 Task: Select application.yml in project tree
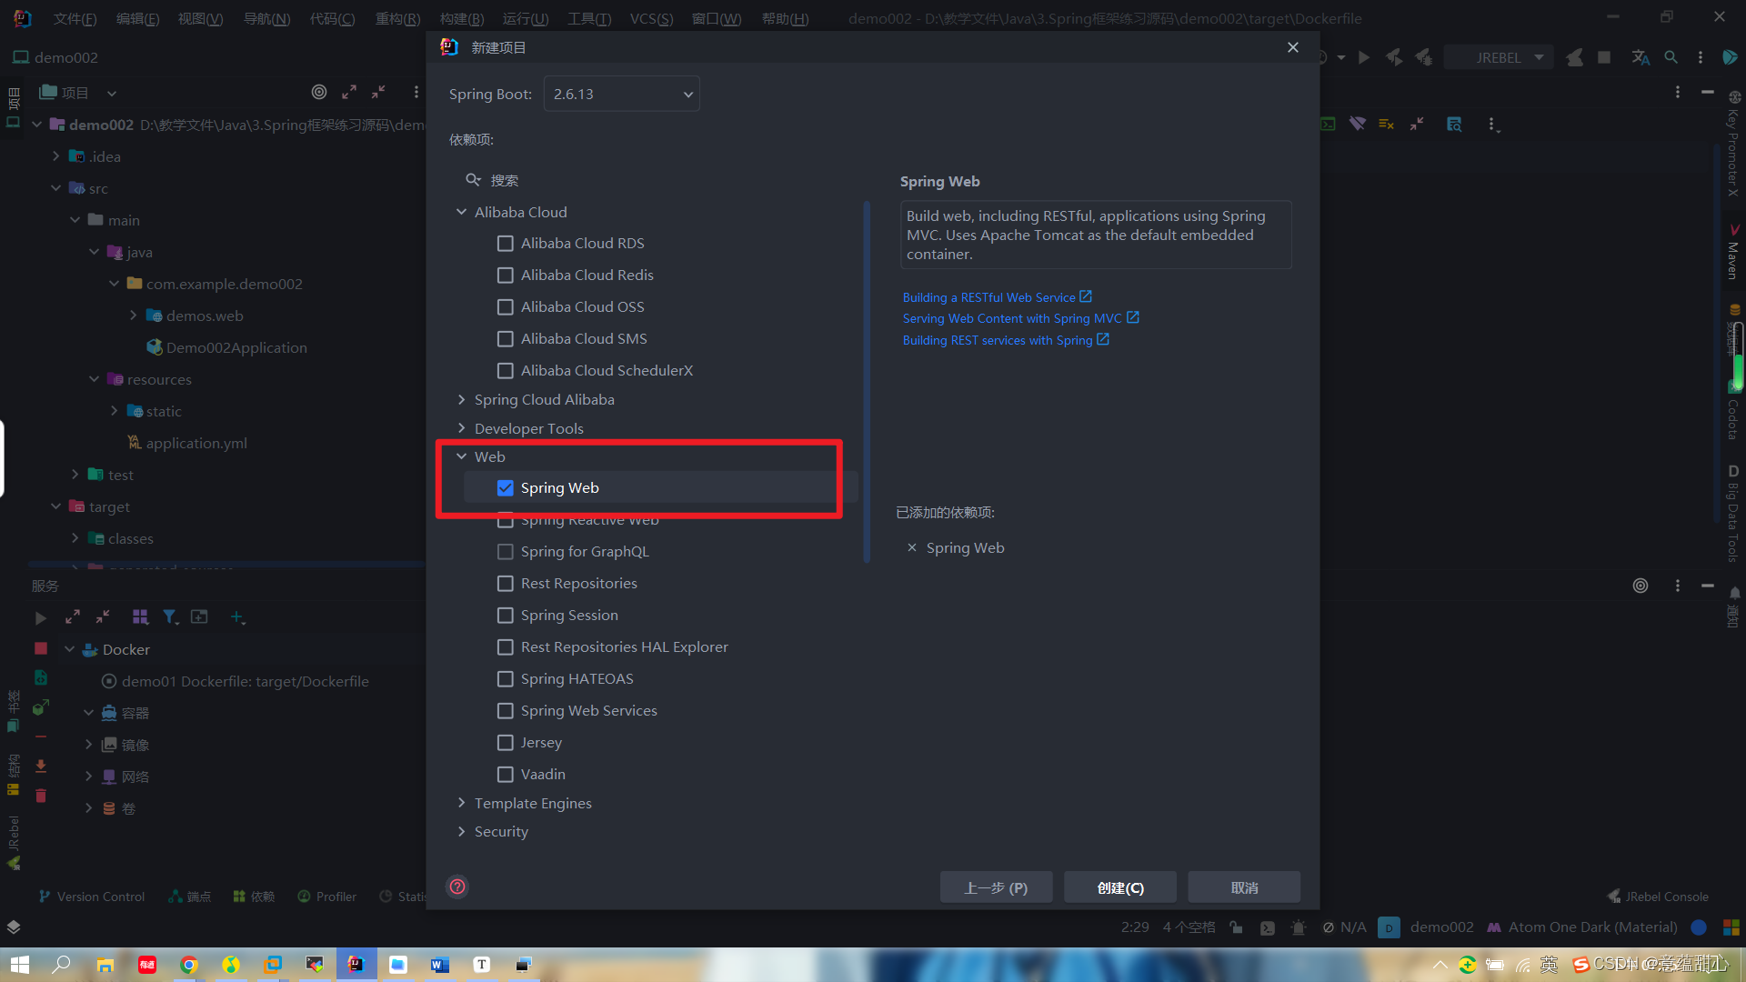196,443
